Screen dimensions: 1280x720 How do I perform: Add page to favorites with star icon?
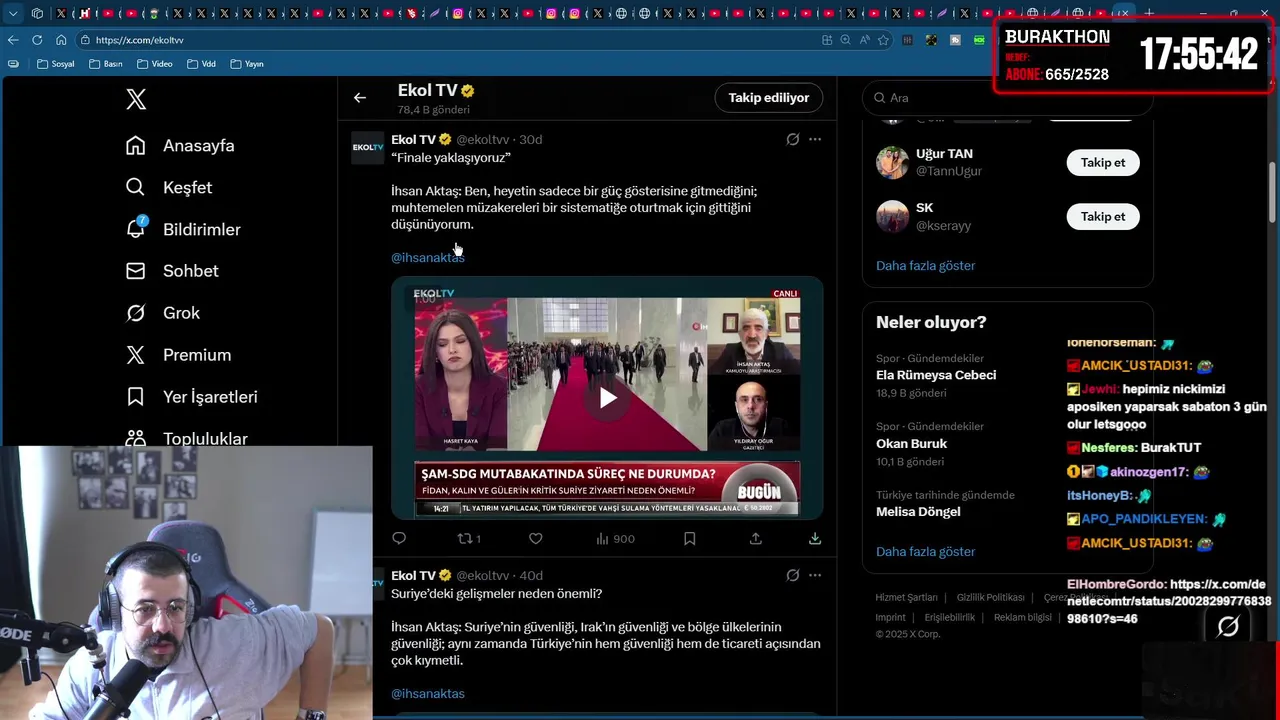click(883, 40)
